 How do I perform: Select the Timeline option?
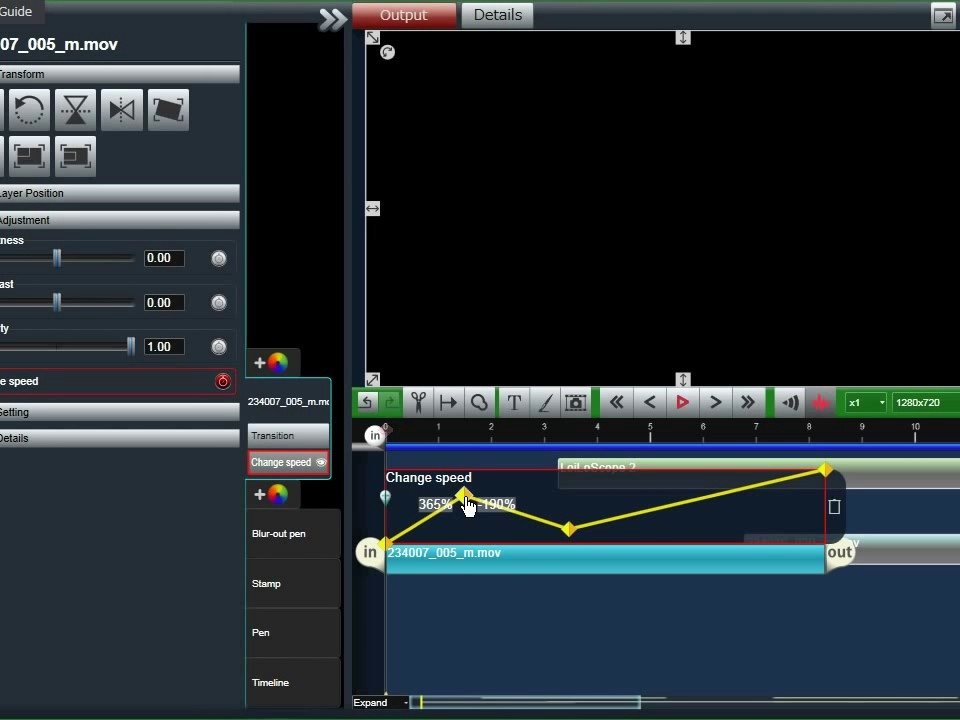pyautogui.click(x=293, y=683)
